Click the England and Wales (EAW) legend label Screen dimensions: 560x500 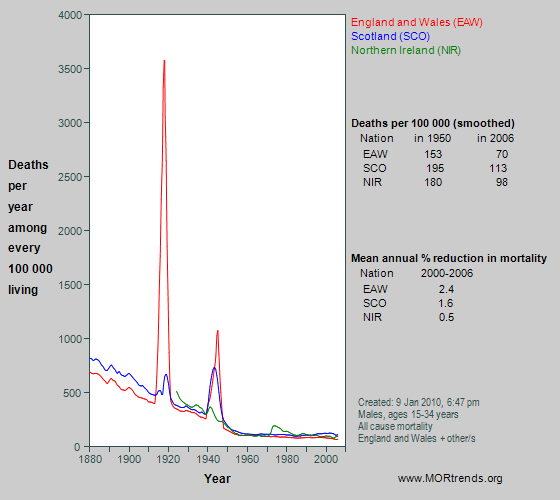click(417, 22)
